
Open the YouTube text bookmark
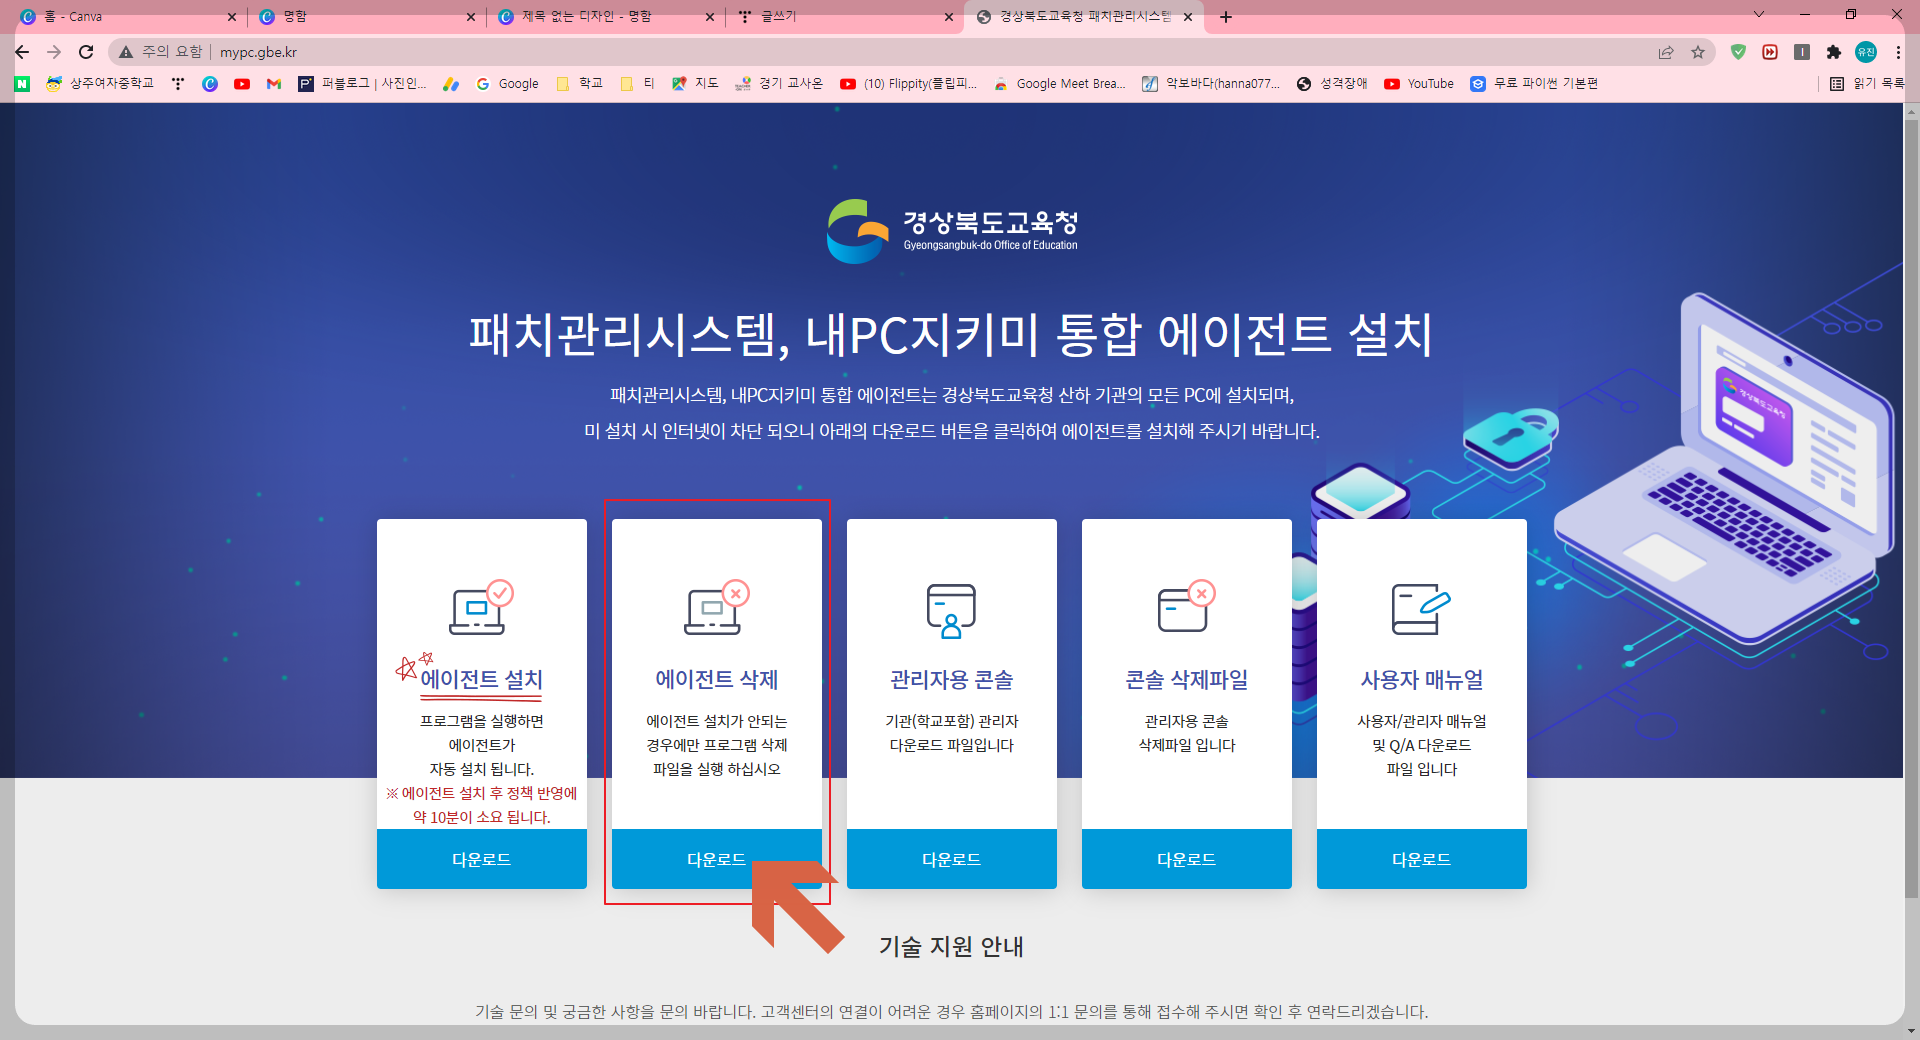point(1419,84)
